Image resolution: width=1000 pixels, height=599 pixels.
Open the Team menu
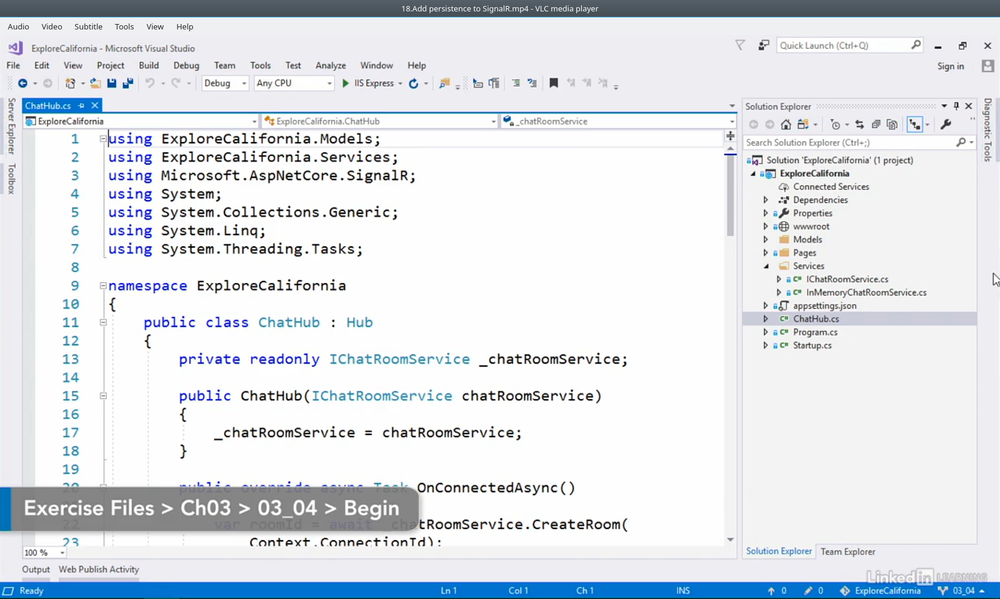[224, 66]
